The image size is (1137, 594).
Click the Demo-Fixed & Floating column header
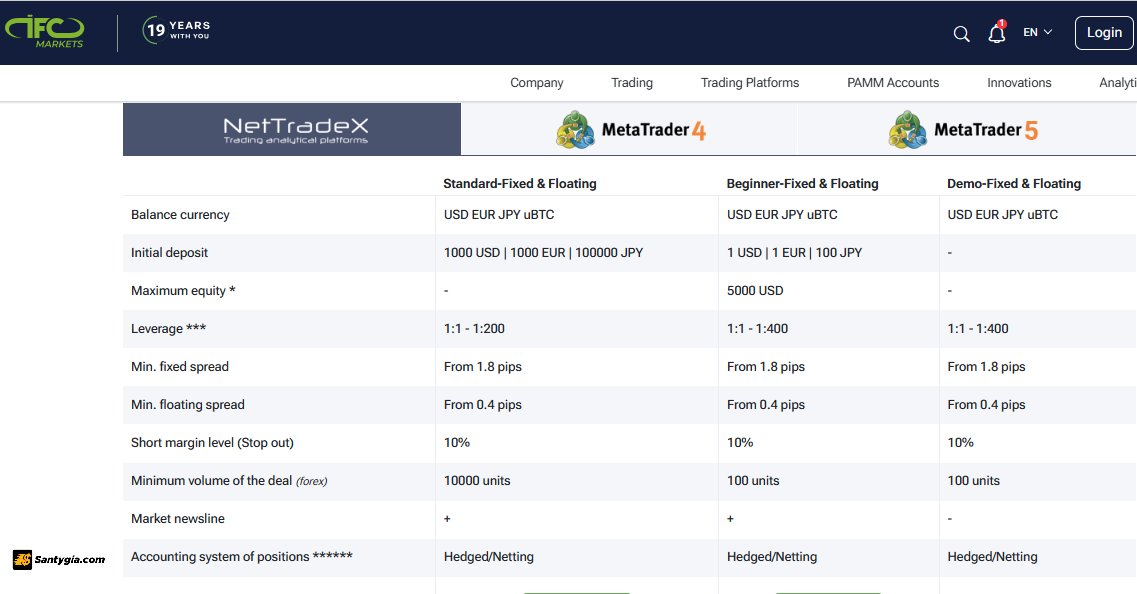1014,183
